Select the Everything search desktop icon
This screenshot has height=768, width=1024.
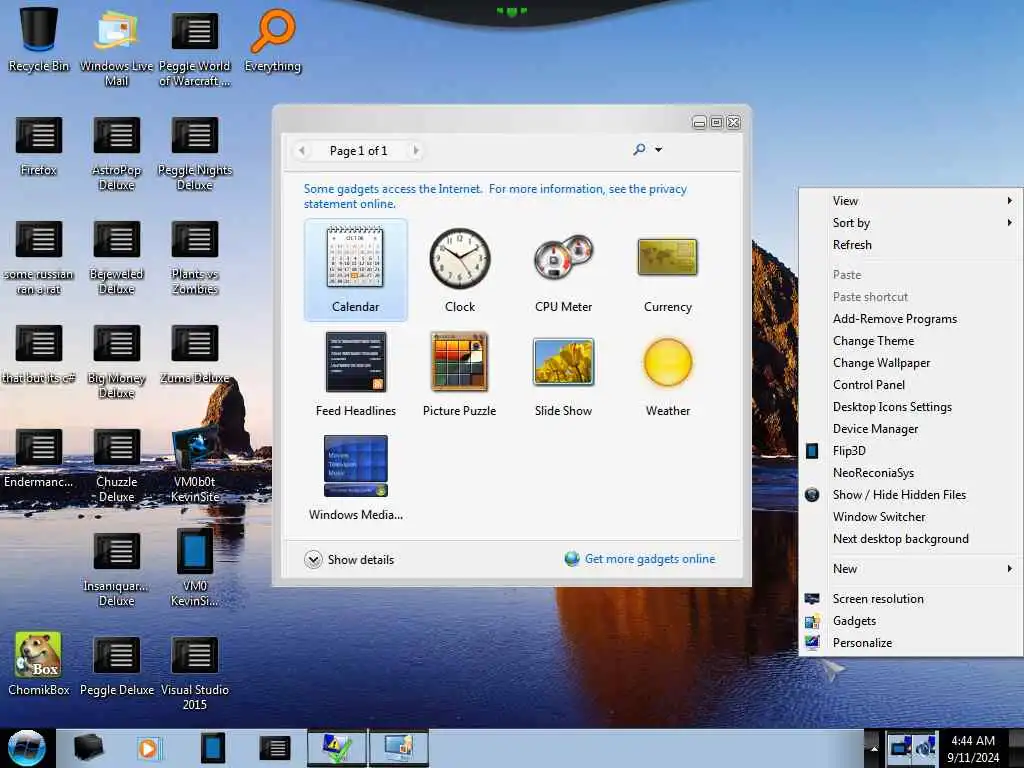(x=273, y=39)
